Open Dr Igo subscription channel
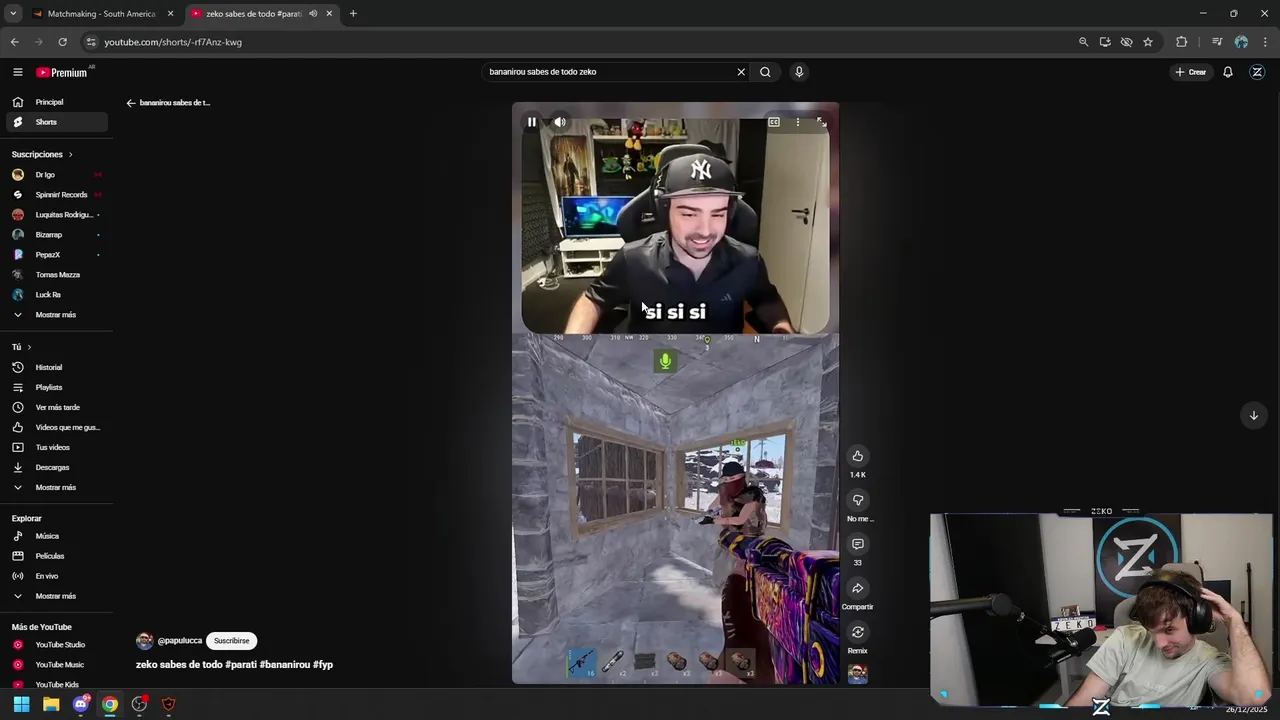Screen dimensions: 1280x720 point(56,175)
